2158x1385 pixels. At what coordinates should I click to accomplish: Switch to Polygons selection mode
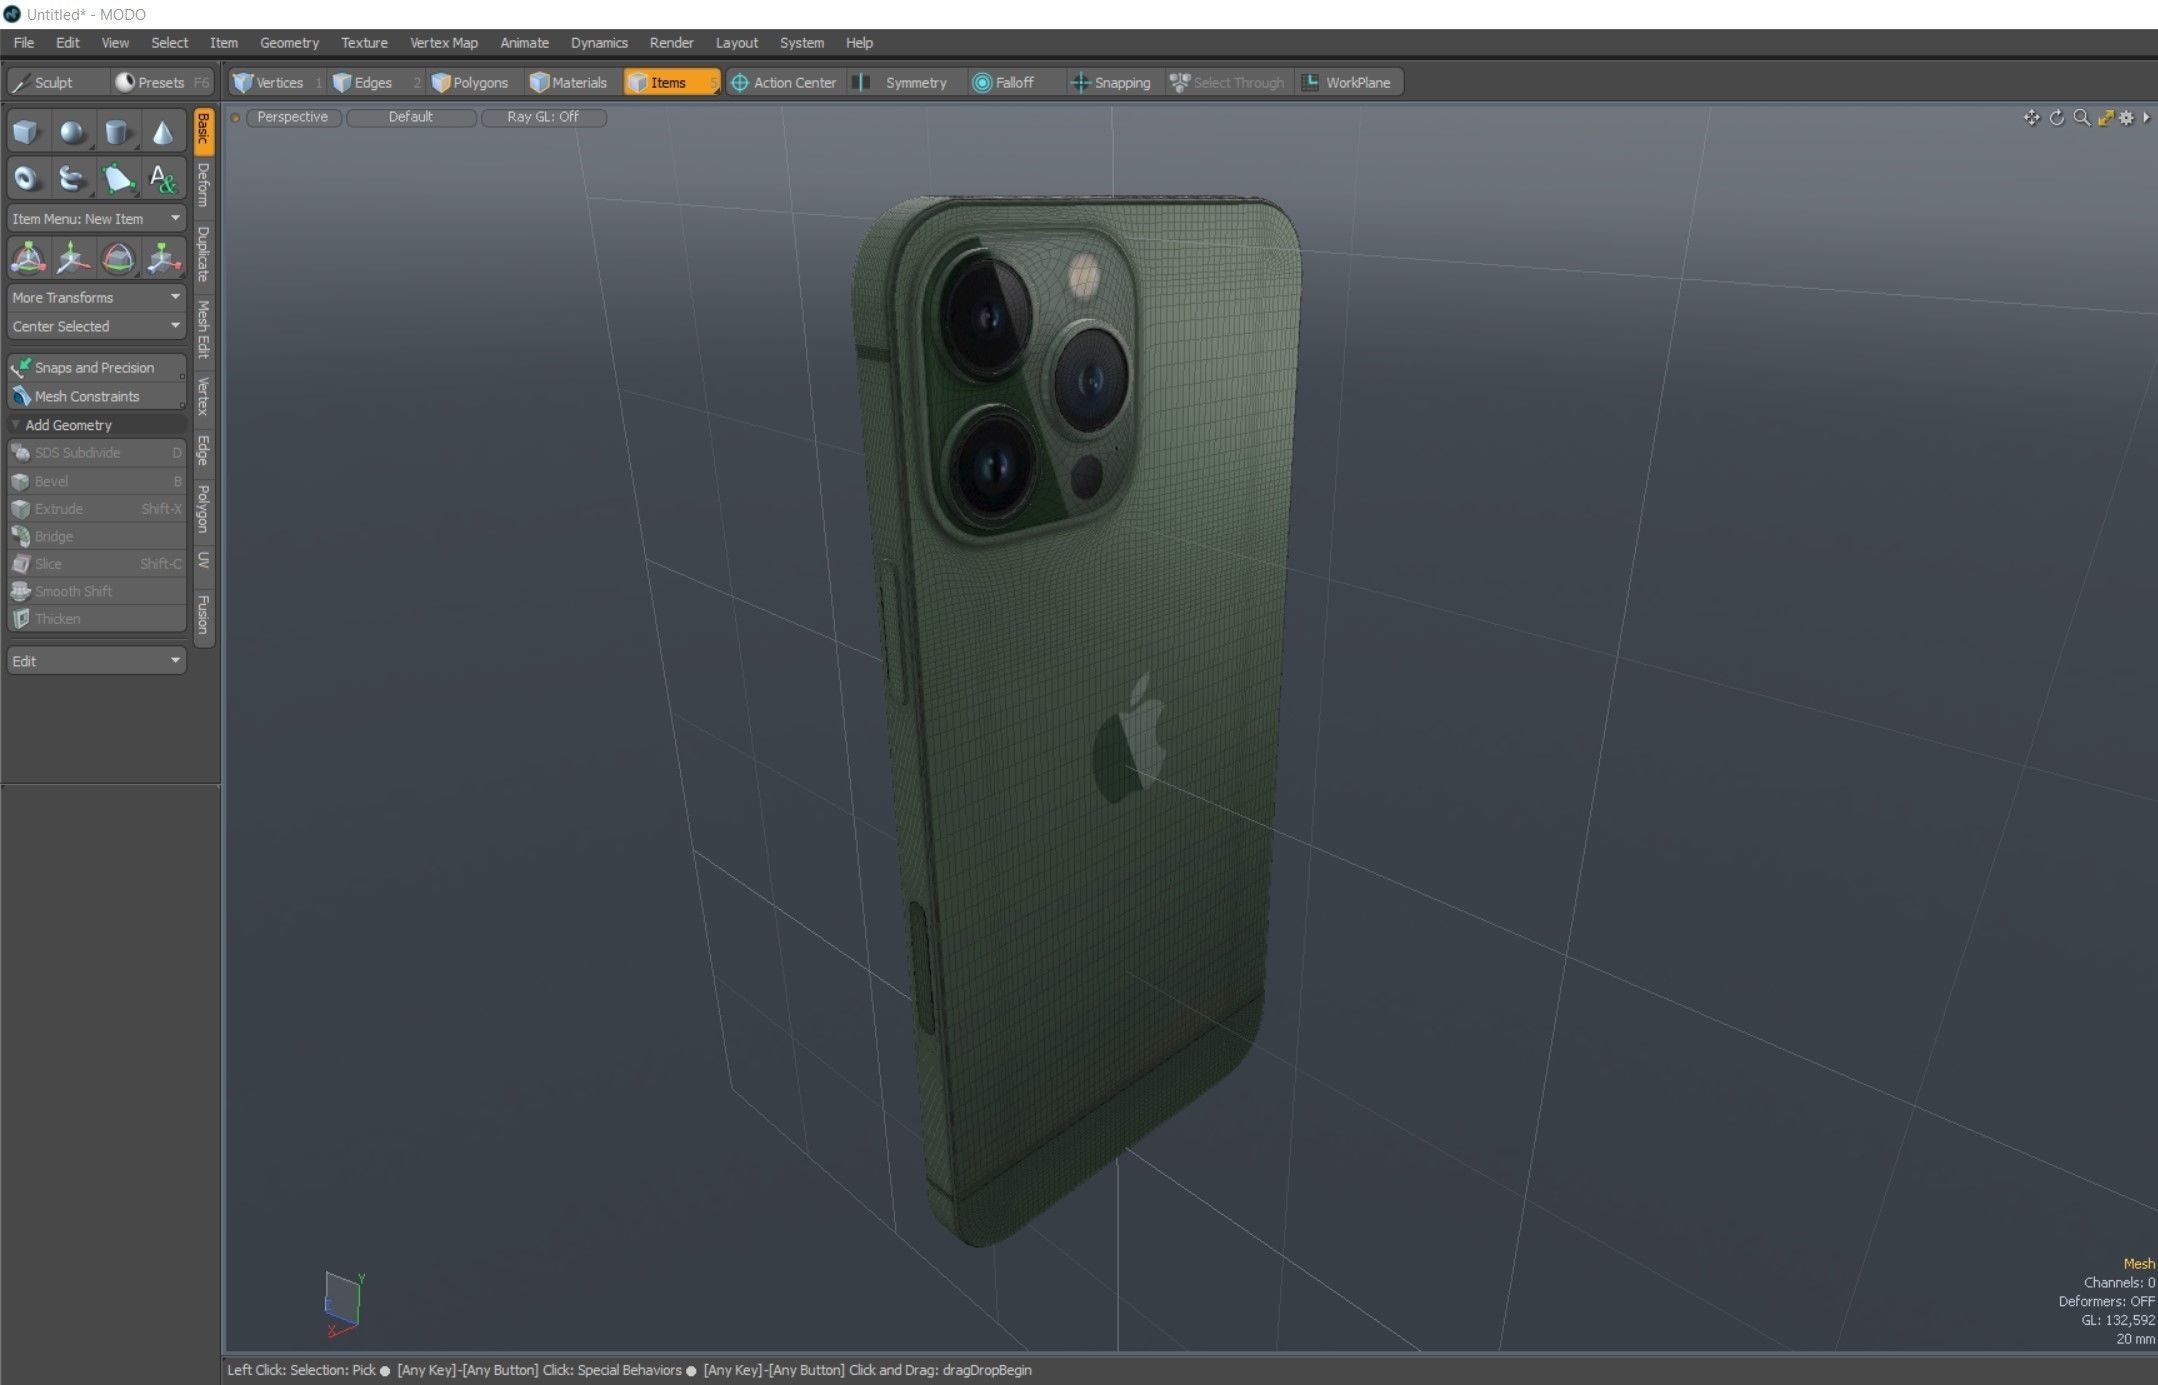(x=473, y=82)
